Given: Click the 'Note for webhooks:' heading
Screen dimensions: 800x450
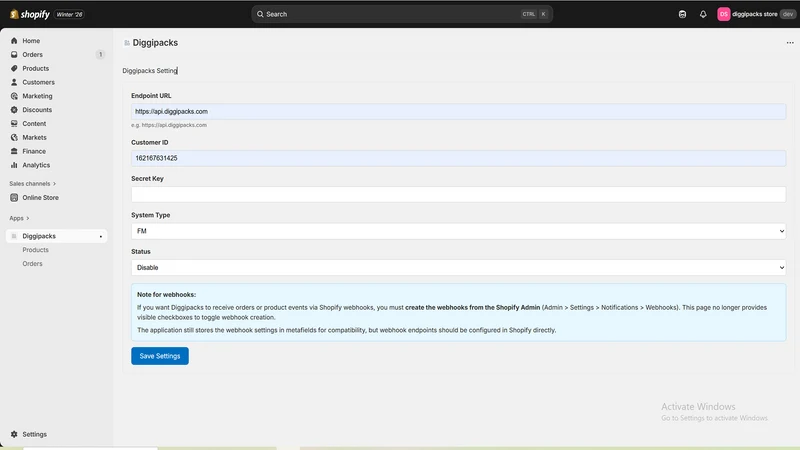Looking at the screenshot, I should [166, 295].
